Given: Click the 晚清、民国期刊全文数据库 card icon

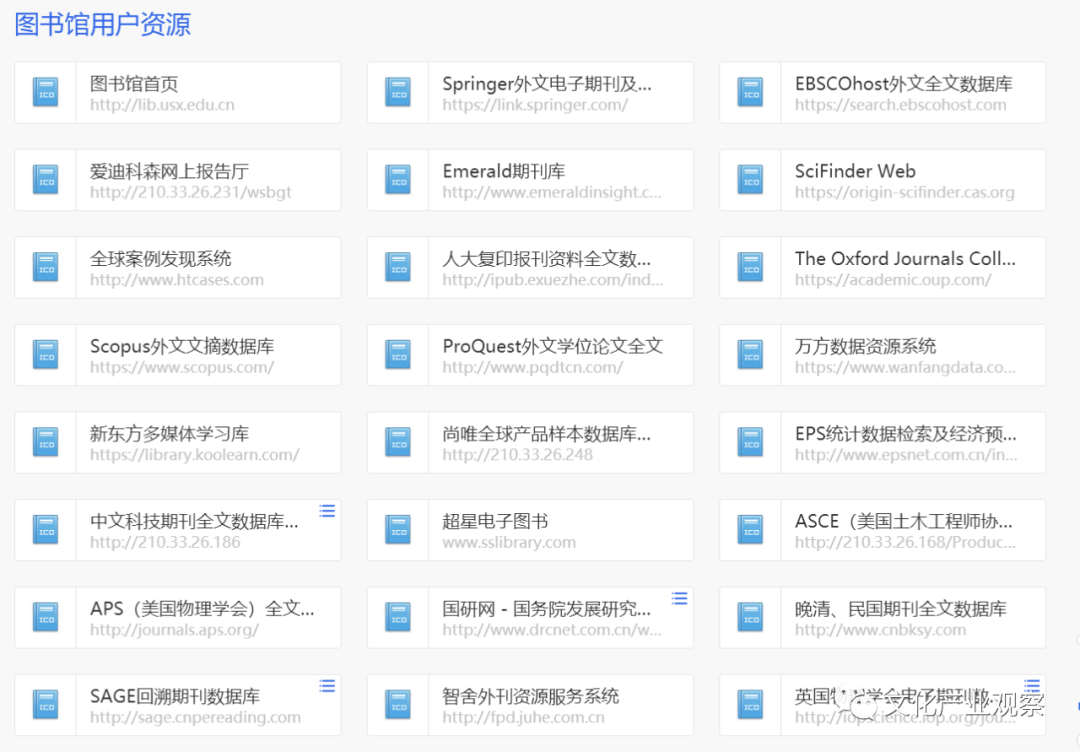Looking at the screenshot, I should [x=751, y=617].
